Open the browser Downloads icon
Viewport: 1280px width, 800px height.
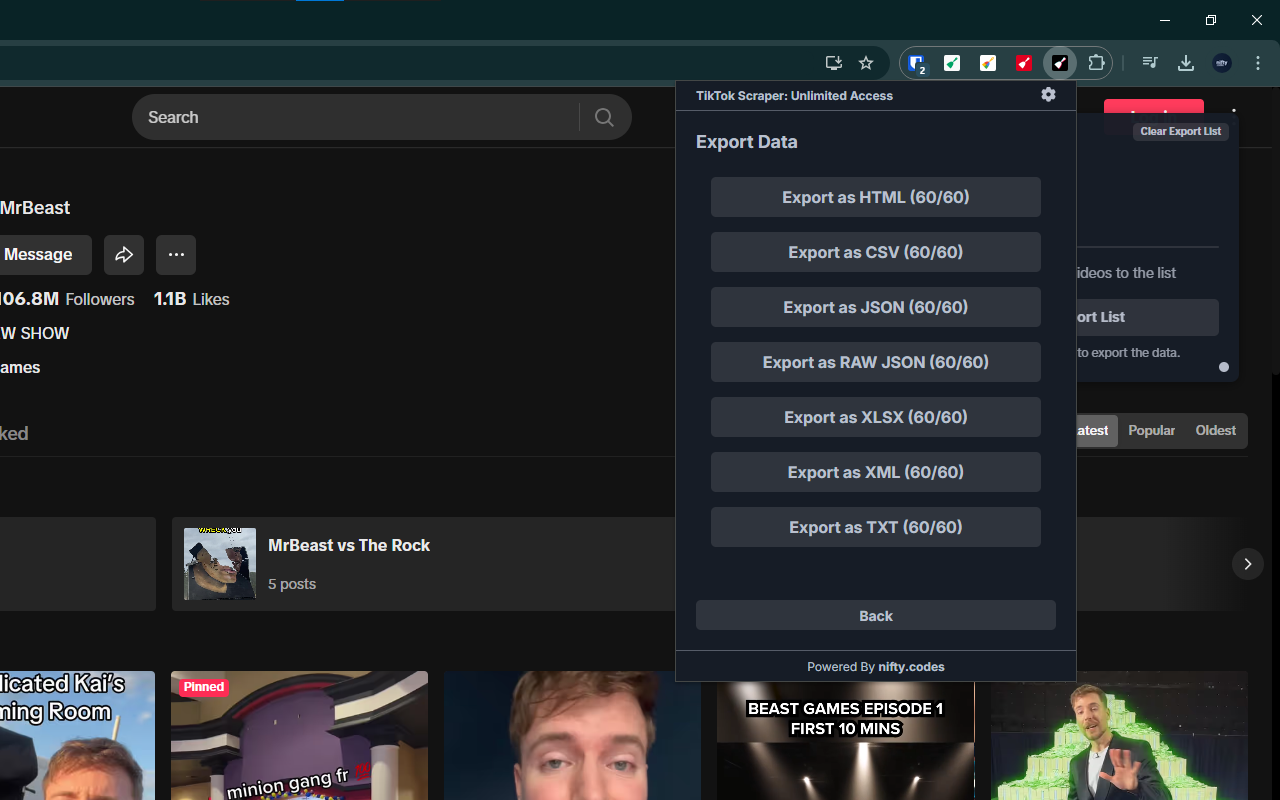click(x=1186, y=63)
